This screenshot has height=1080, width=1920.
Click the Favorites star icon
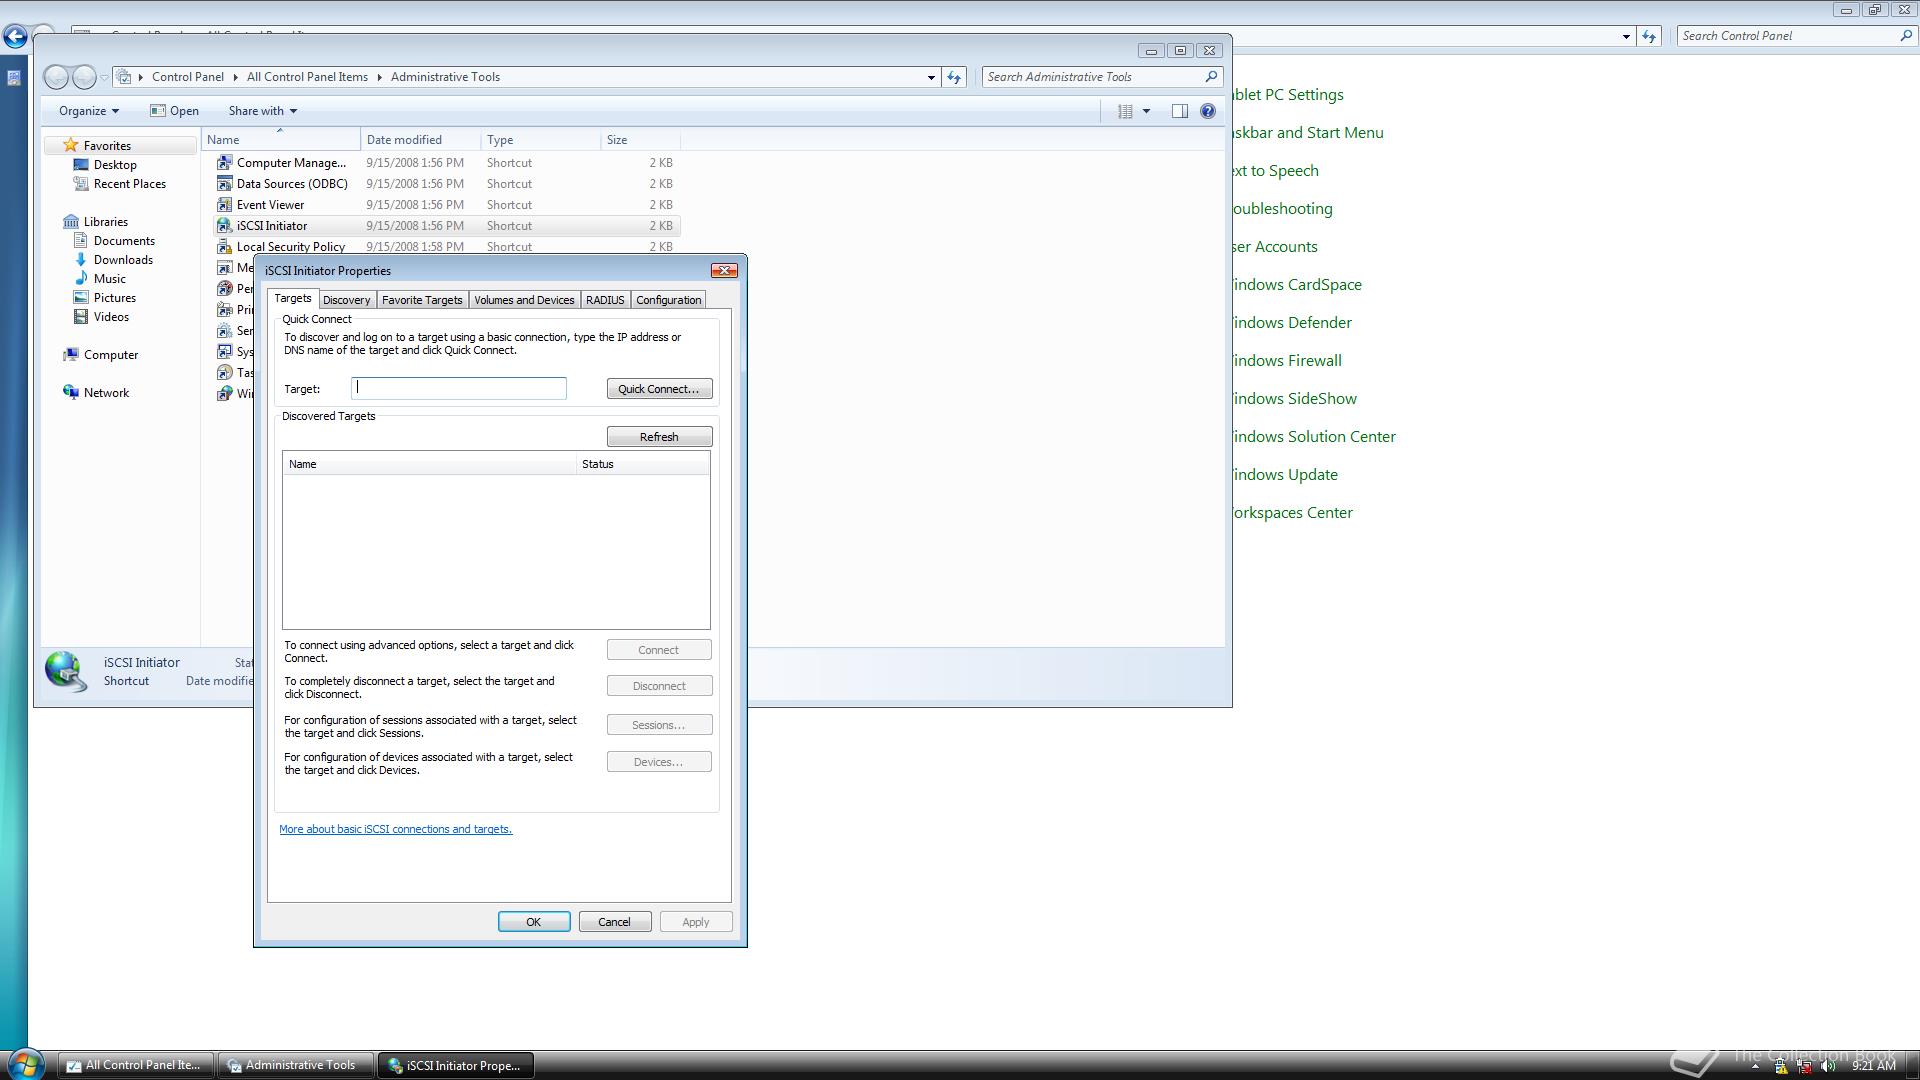[70, 145]
